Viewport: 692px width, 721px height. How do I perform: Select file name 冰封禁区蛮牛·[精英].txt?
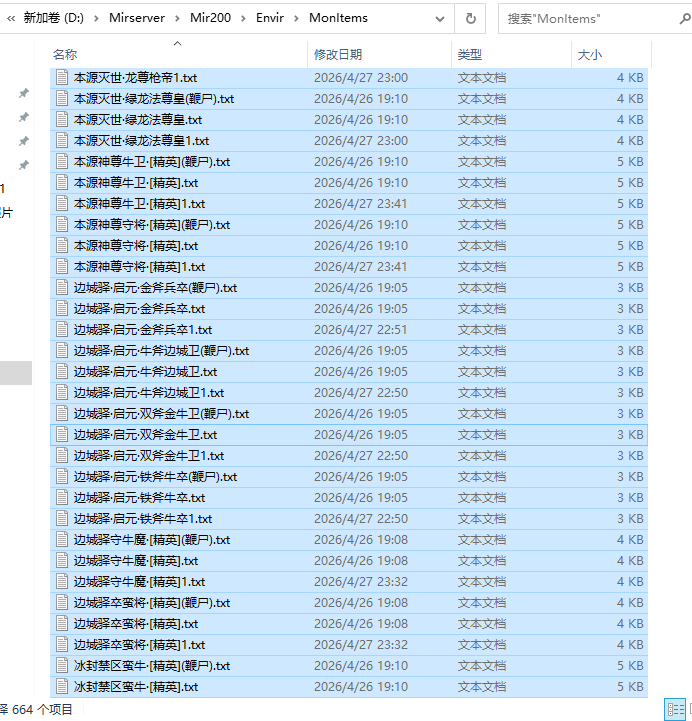pyautogui.click(x=136, y=687)
